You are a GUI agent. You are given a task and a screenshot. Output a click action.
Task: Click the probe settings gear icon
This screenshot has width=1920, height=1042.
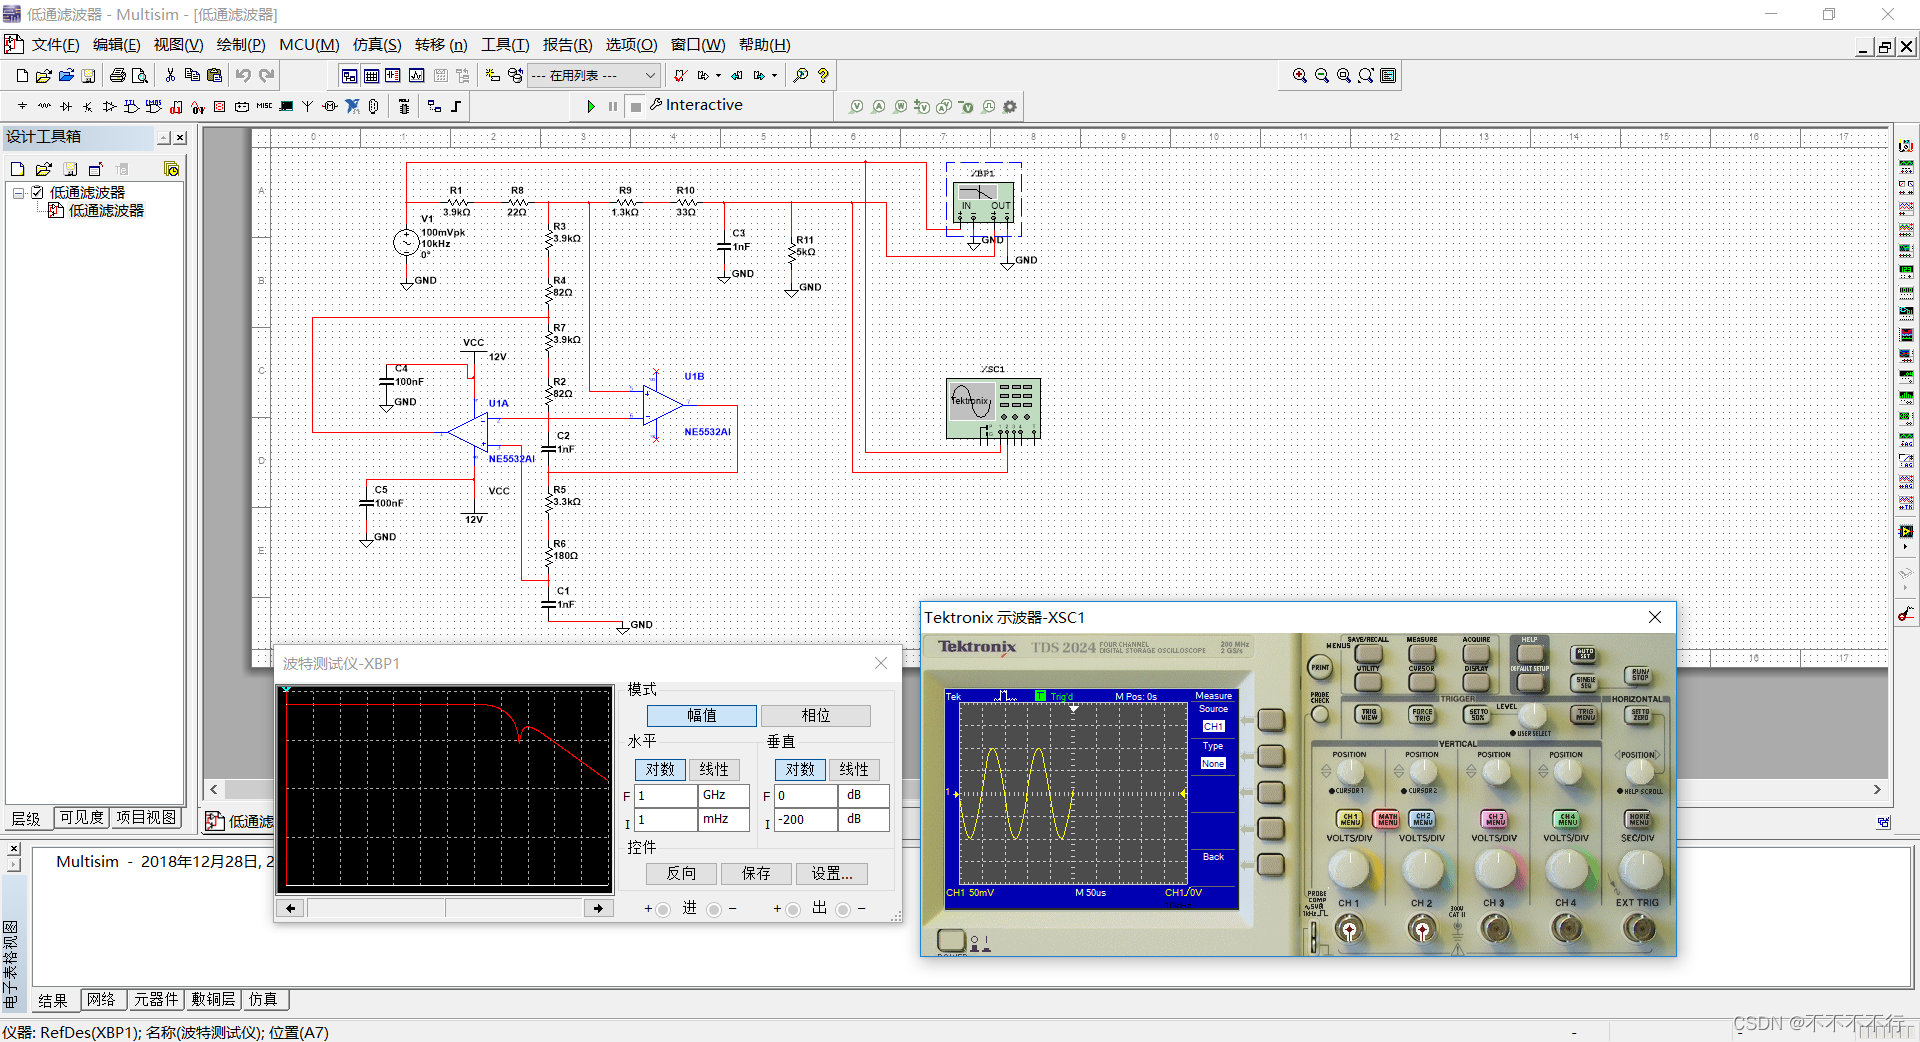point(1010,107)
